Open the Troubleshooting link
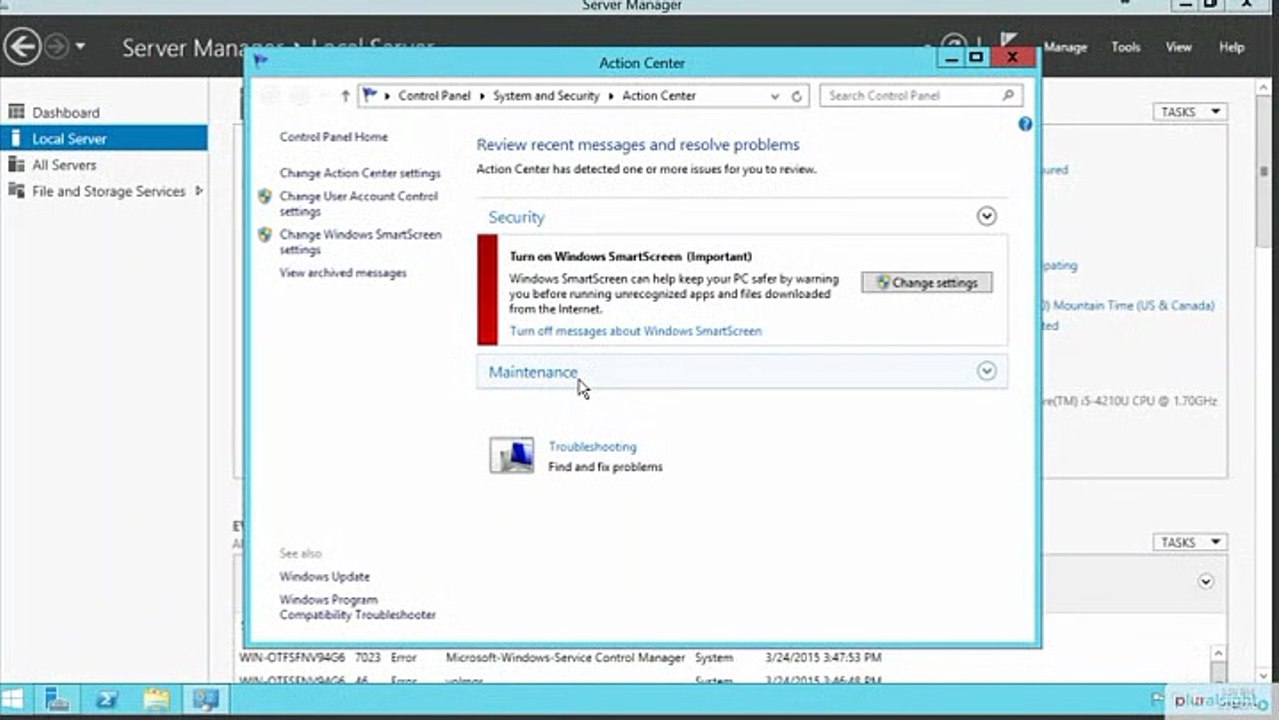The width and height of the screenshot is (1279, 720). tap(592, 447)
